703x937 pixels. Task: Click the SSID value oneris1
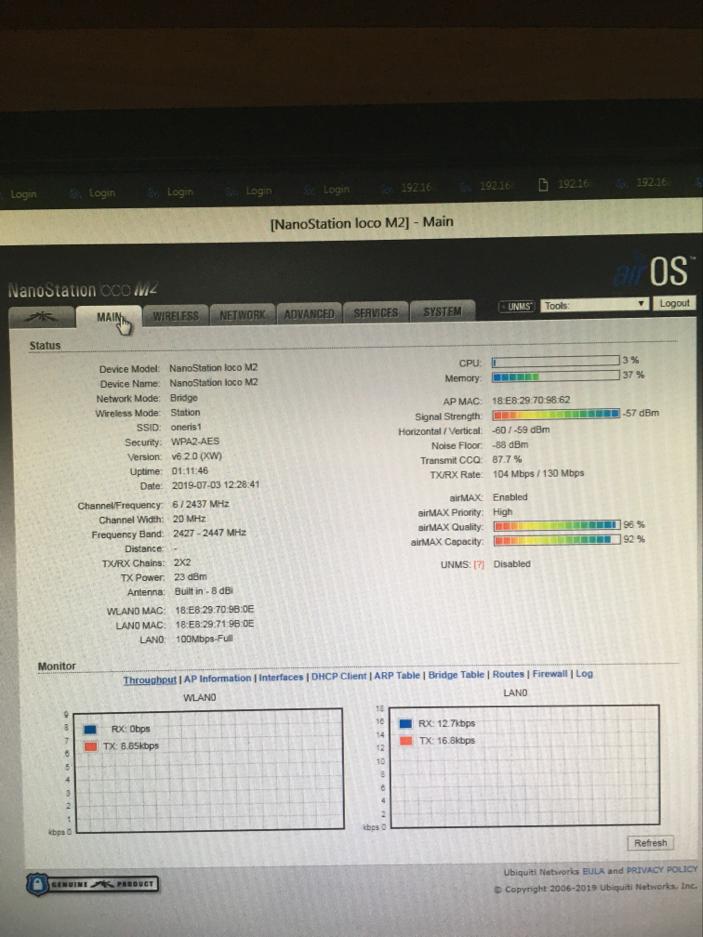(x=186, y=427)
